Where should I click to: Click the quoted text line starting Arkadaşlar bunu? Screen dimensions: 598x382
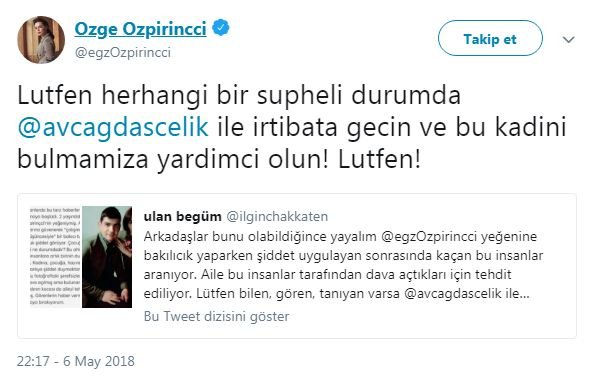click(x=340, y=237)
